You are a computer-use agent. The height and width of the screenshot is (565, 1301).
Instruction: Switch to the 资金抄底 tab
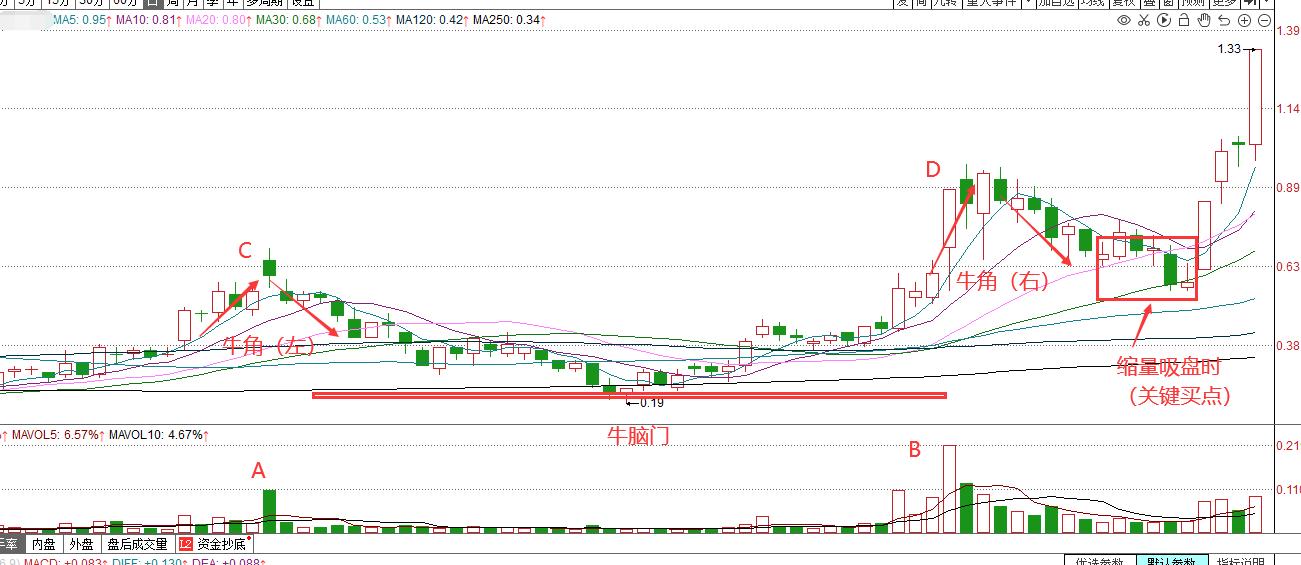pos(215,545)
